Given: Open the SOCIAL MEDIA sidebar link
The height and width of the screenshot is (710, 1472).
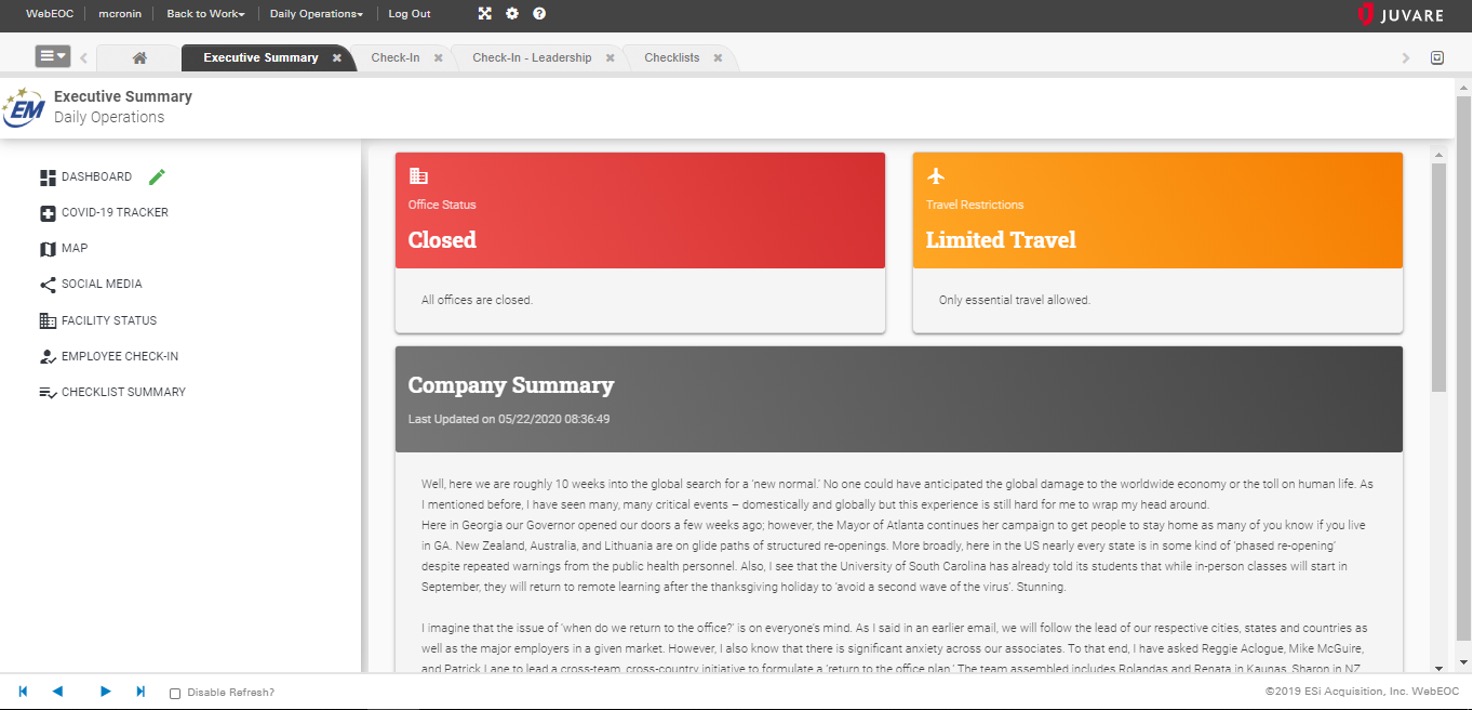Looking at the screenshot, I should (x=102, y=284).
